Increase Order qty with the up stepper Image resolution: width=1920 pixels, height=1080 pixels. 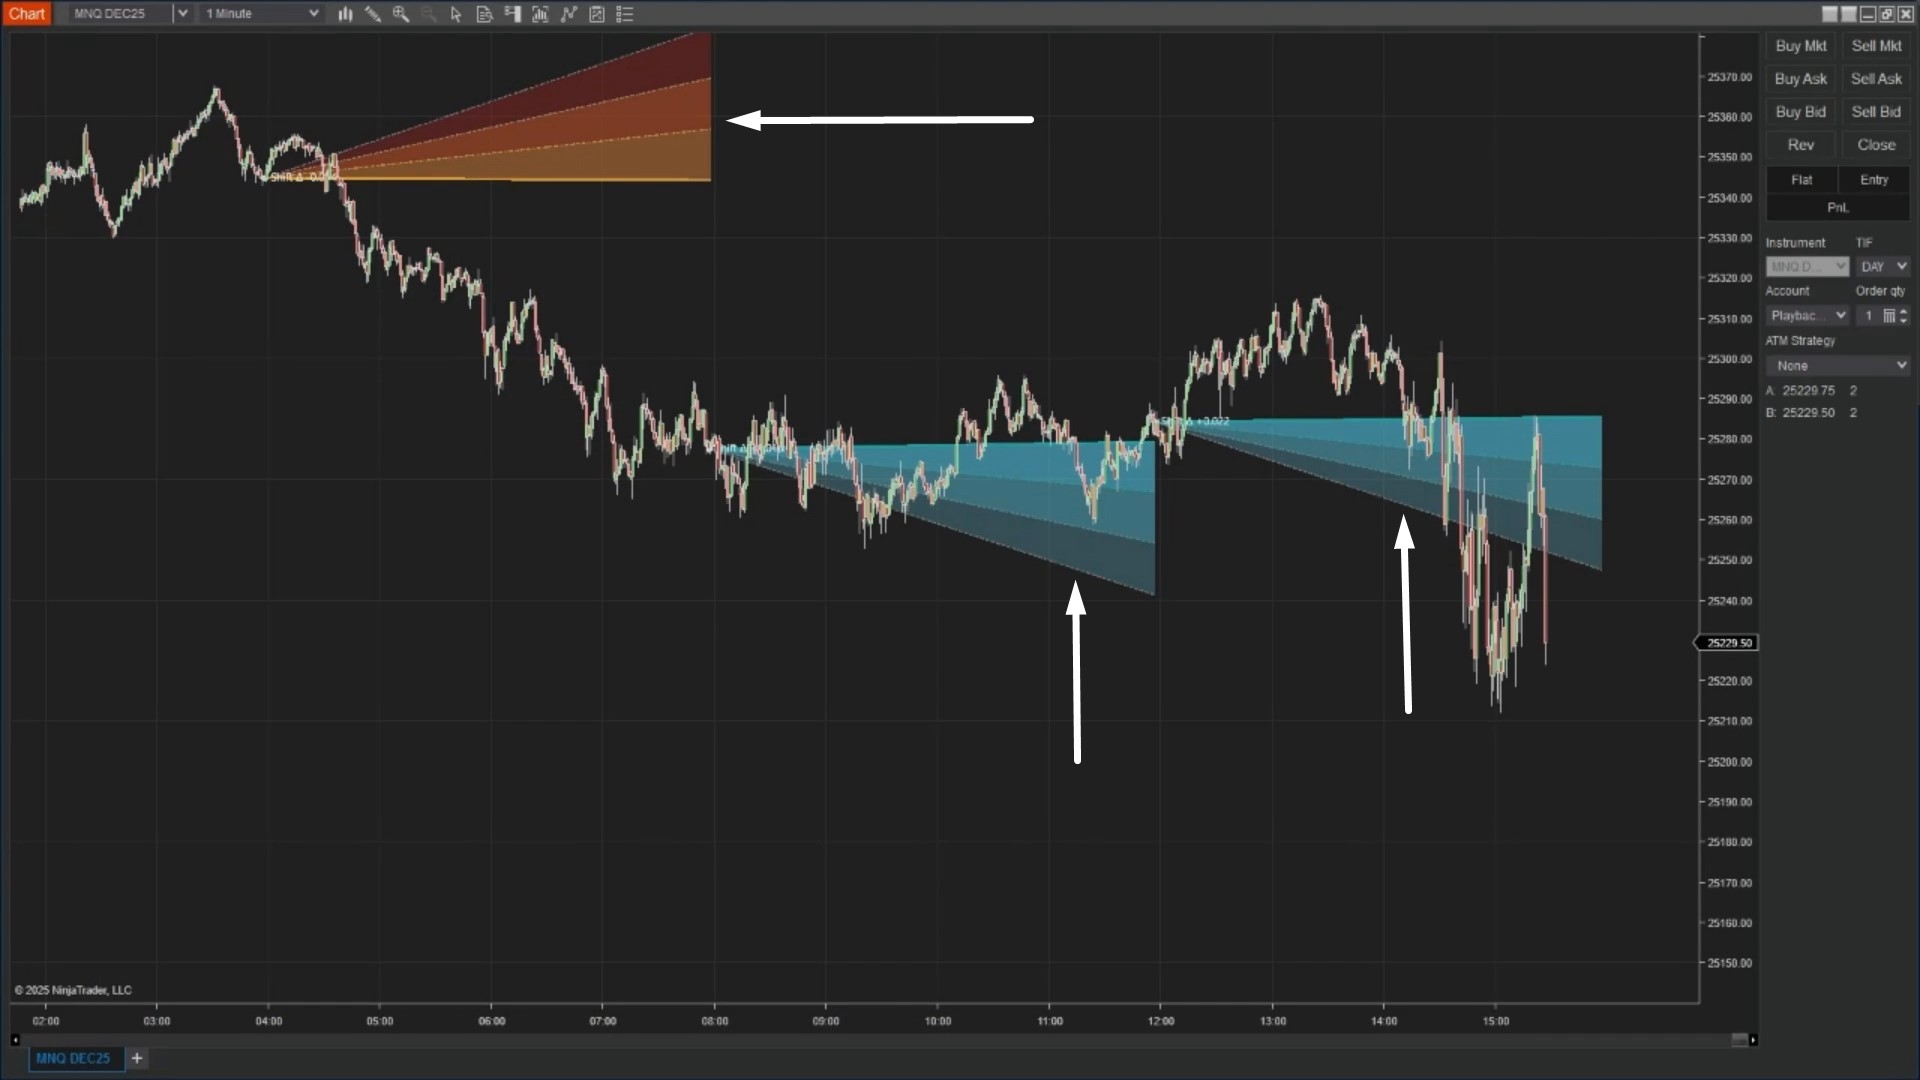coord(1905,311)
